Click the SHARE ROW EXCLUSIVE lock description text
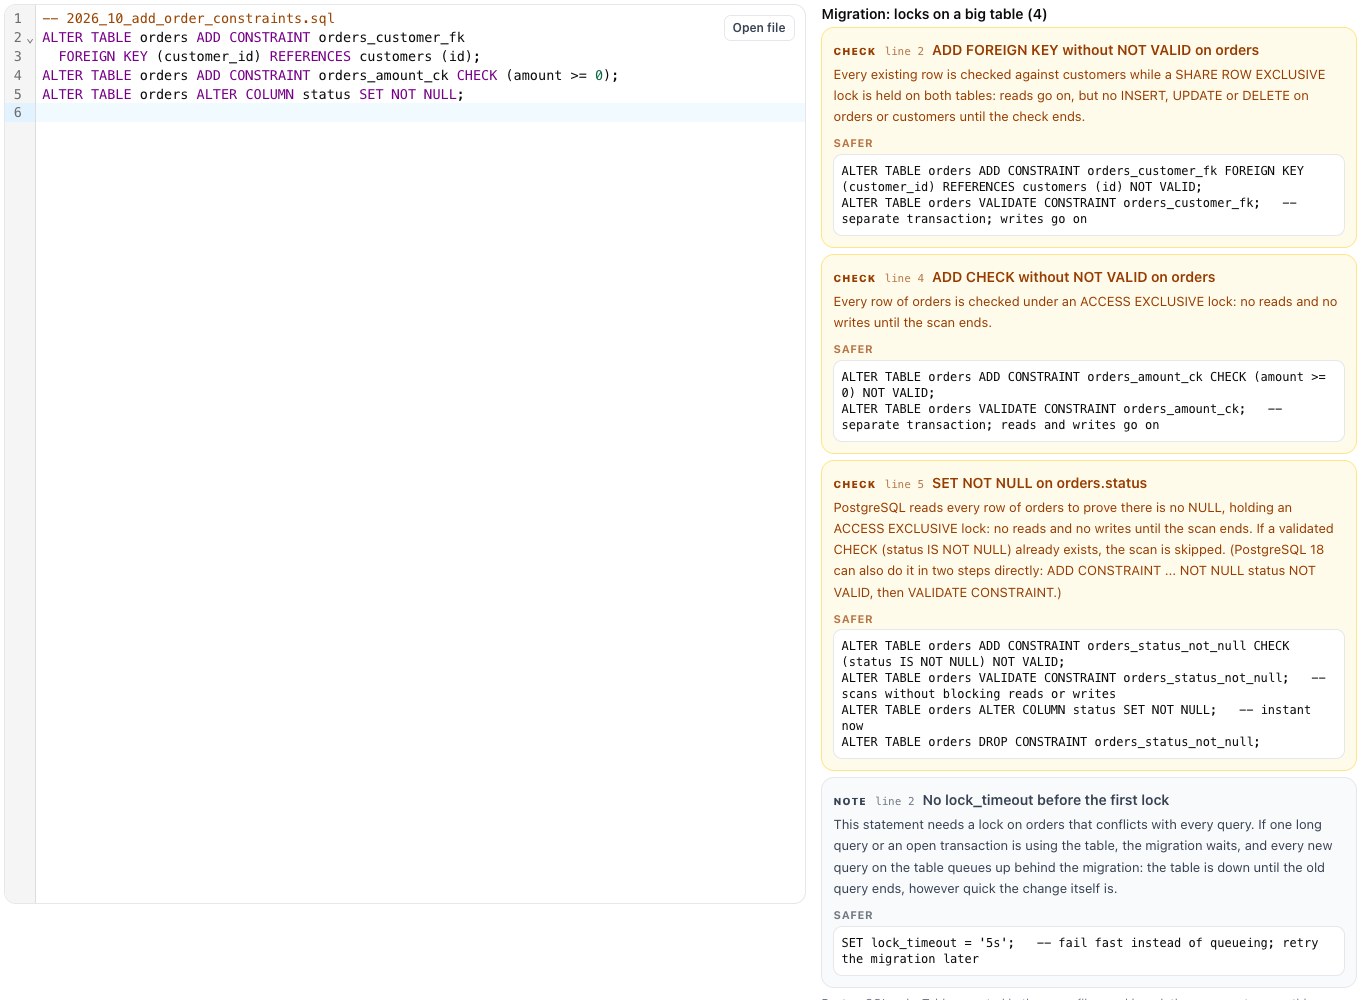1365x1000 pixels. (1080, 96)
